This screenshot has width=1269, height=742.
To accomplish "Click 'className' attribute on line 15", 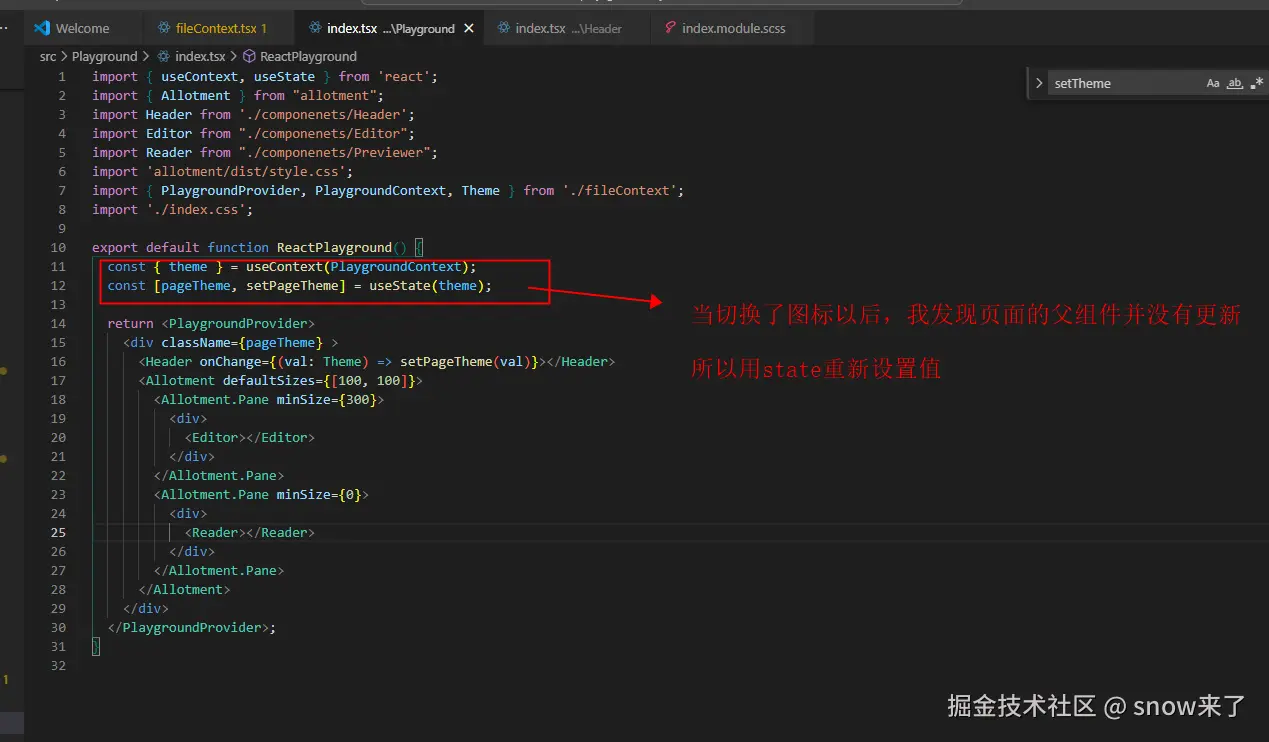I will 195,342.
